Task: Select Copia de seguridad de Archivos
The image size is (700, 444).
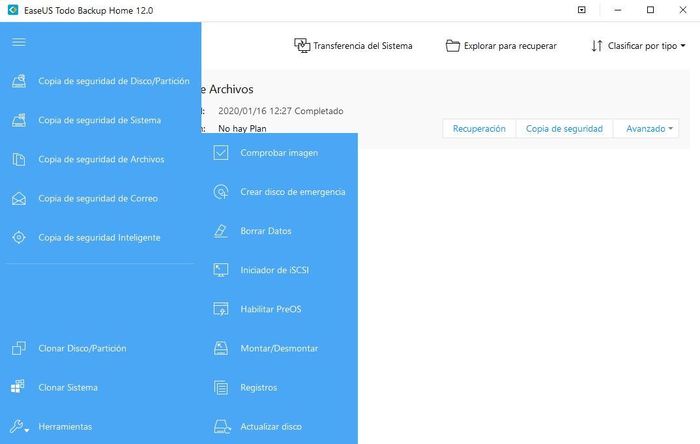Action: click(x=101, y=159)
